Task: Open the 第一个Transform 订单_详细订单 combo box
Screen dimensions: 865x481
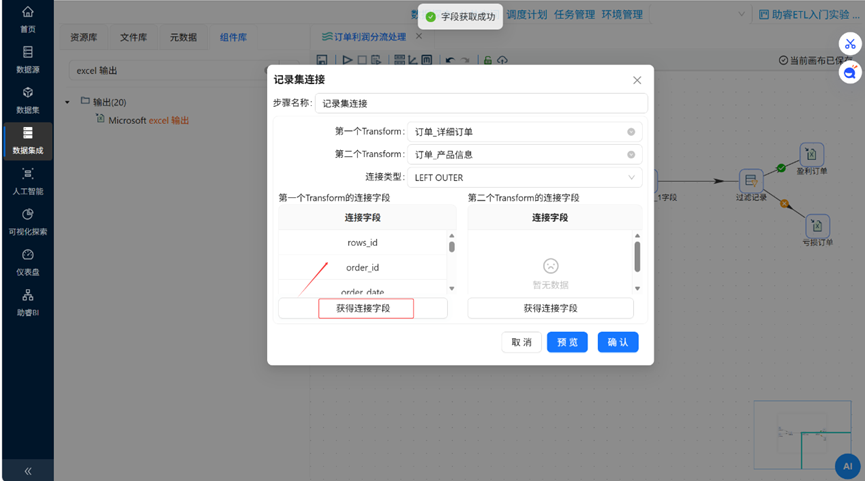Action: coord(525,132)
